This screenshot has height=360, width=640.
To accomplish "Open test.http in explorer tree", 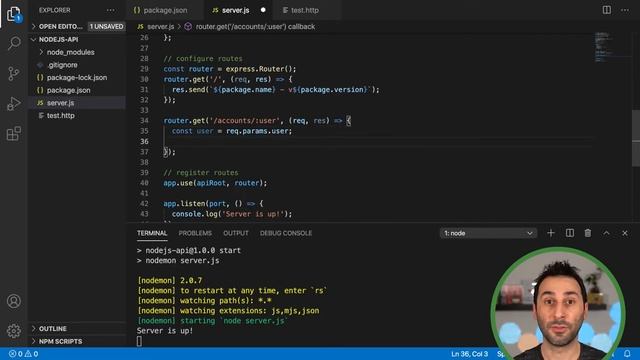I will [x=77, y=116].
